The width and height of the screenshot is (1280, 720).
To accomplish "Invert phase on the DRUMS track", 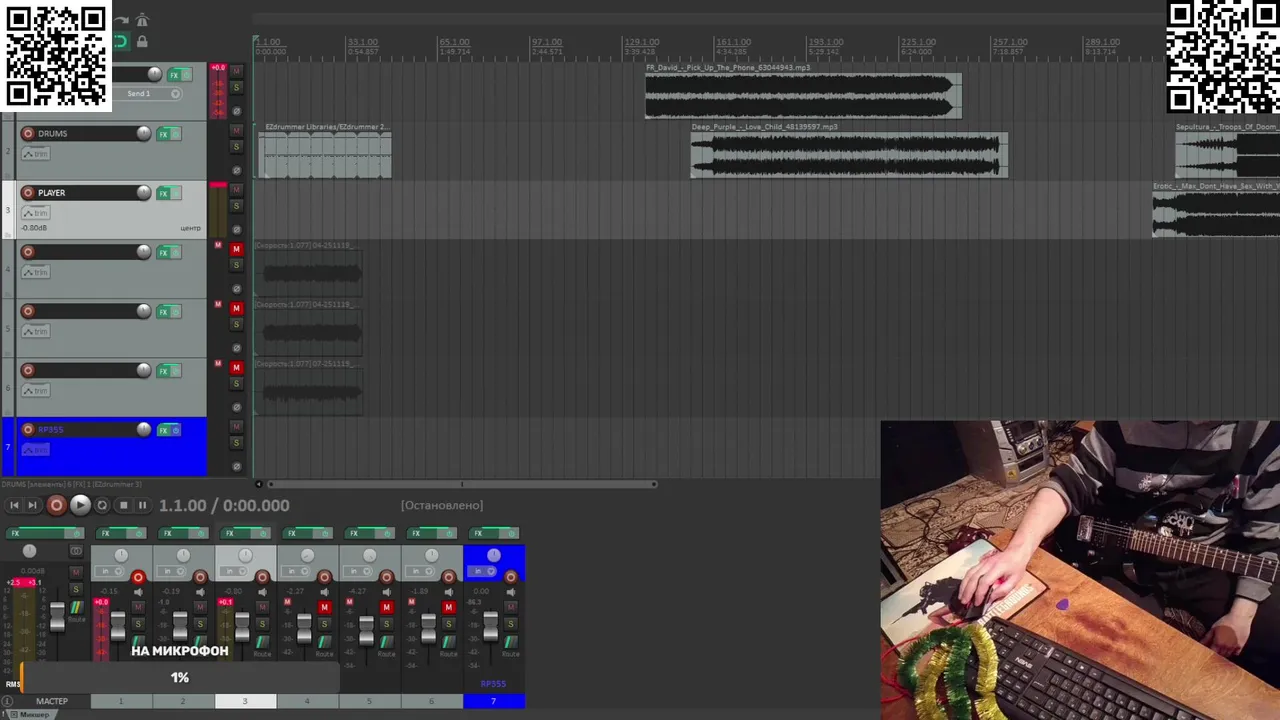I will (x=236, y=170).
